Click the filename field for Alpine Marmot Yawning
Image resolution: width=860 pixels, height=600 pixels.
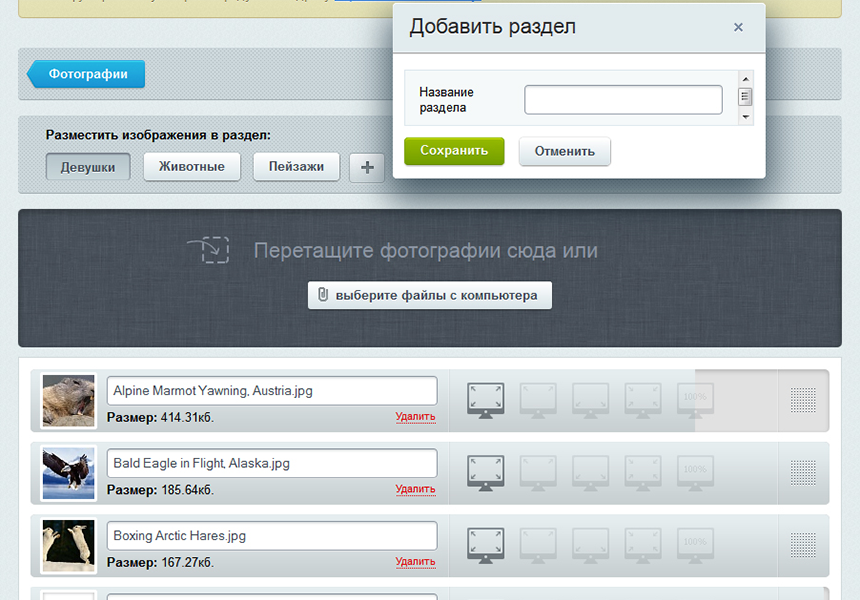click(271, 390)
